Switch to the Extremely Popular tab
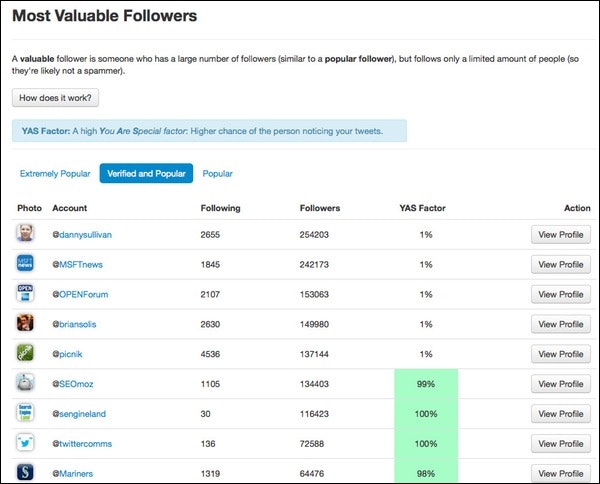The height and width of the screenshot is (484, 600). (55, 174)
